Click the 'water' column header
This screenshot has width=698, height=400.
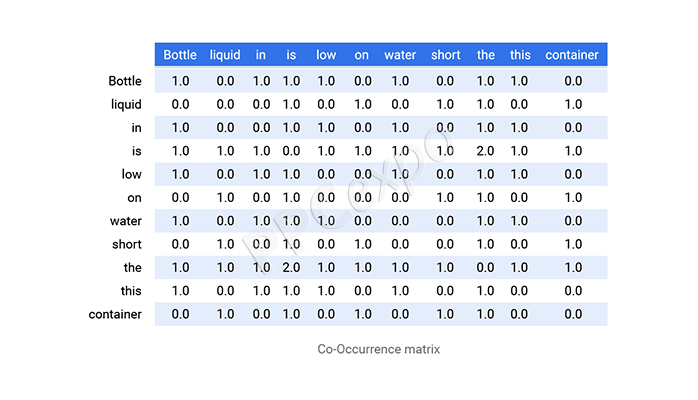pos(400,55)
